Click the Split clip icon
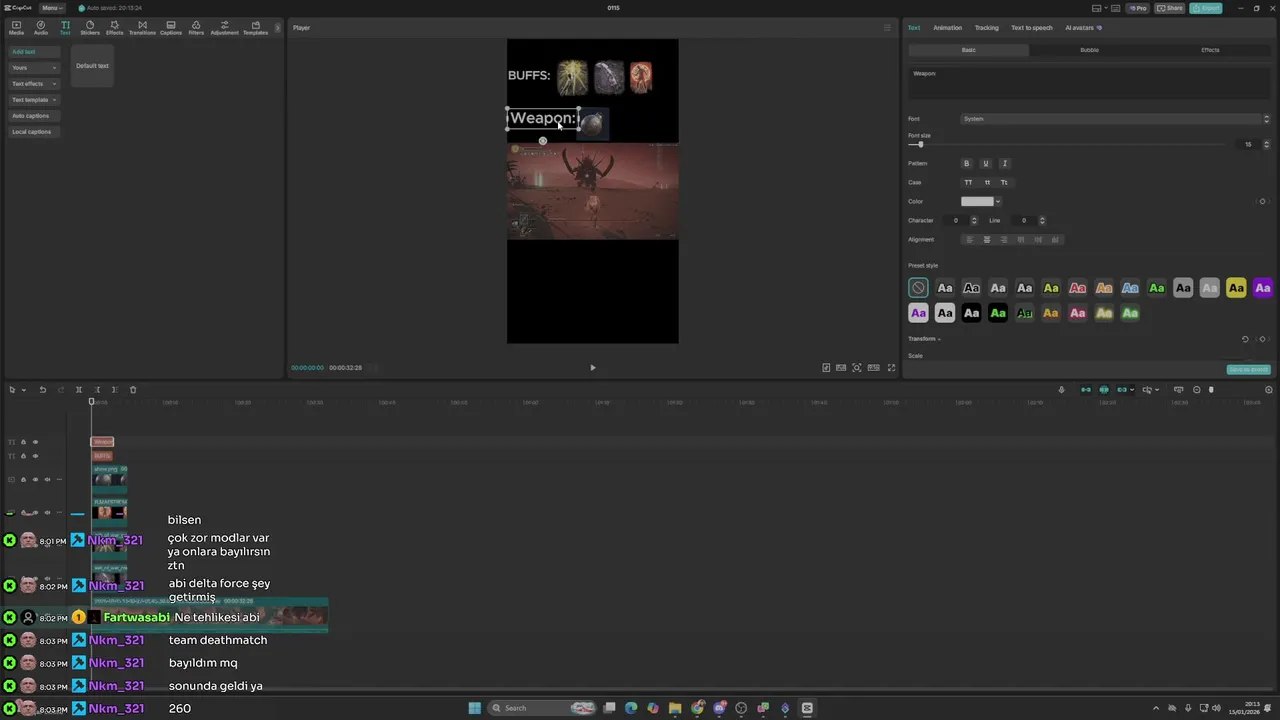Image resolution: width=1280 pixels, height=720 pixels. click(x=78, y=390)
